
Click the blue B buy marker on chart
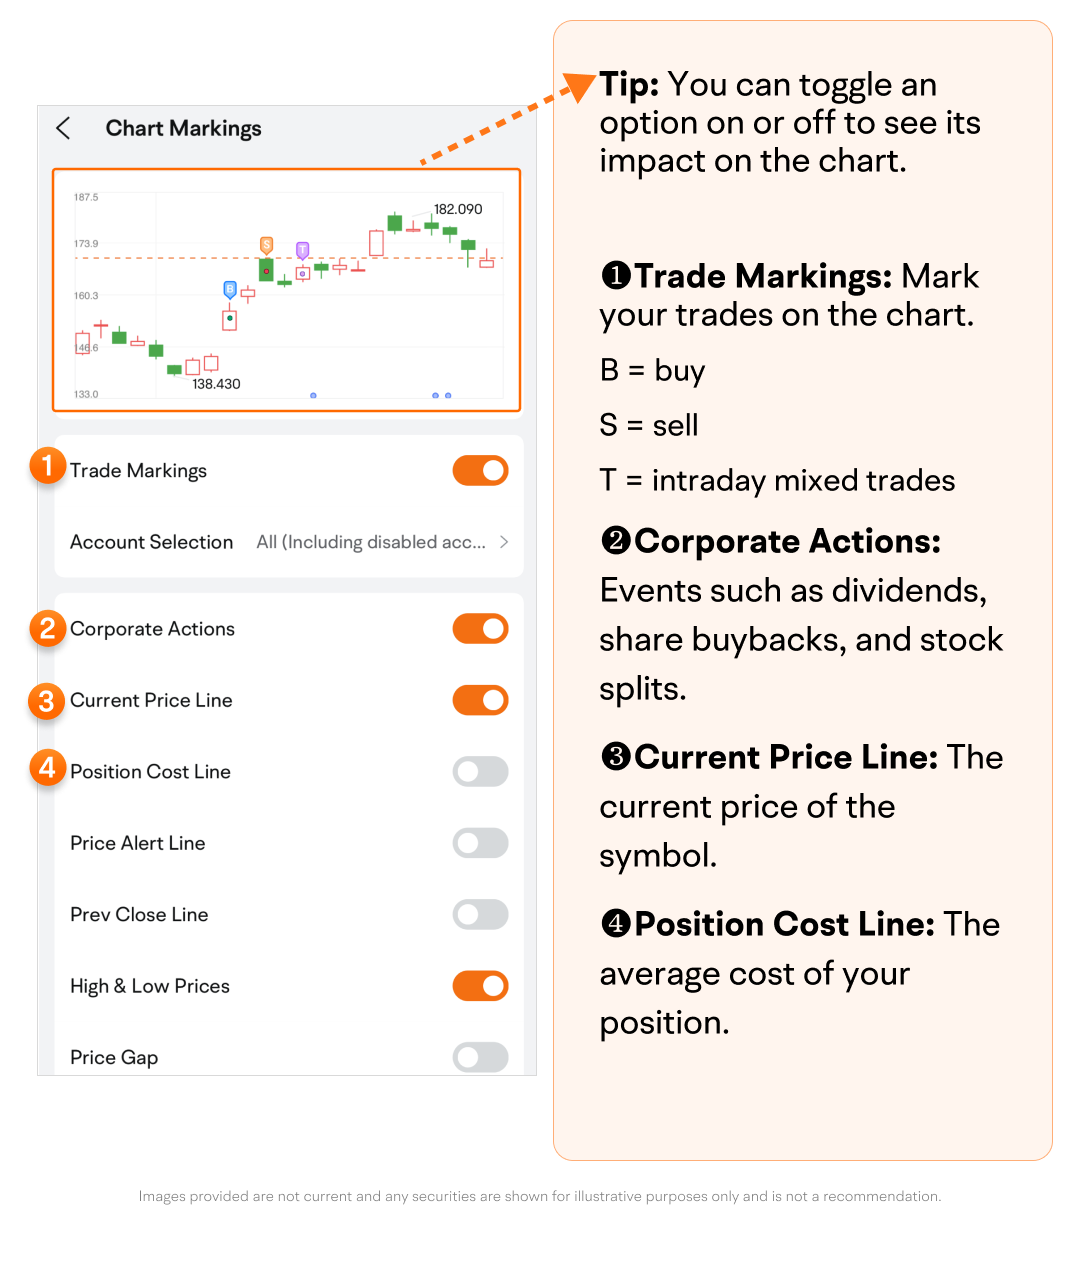[x=230, y=290]
